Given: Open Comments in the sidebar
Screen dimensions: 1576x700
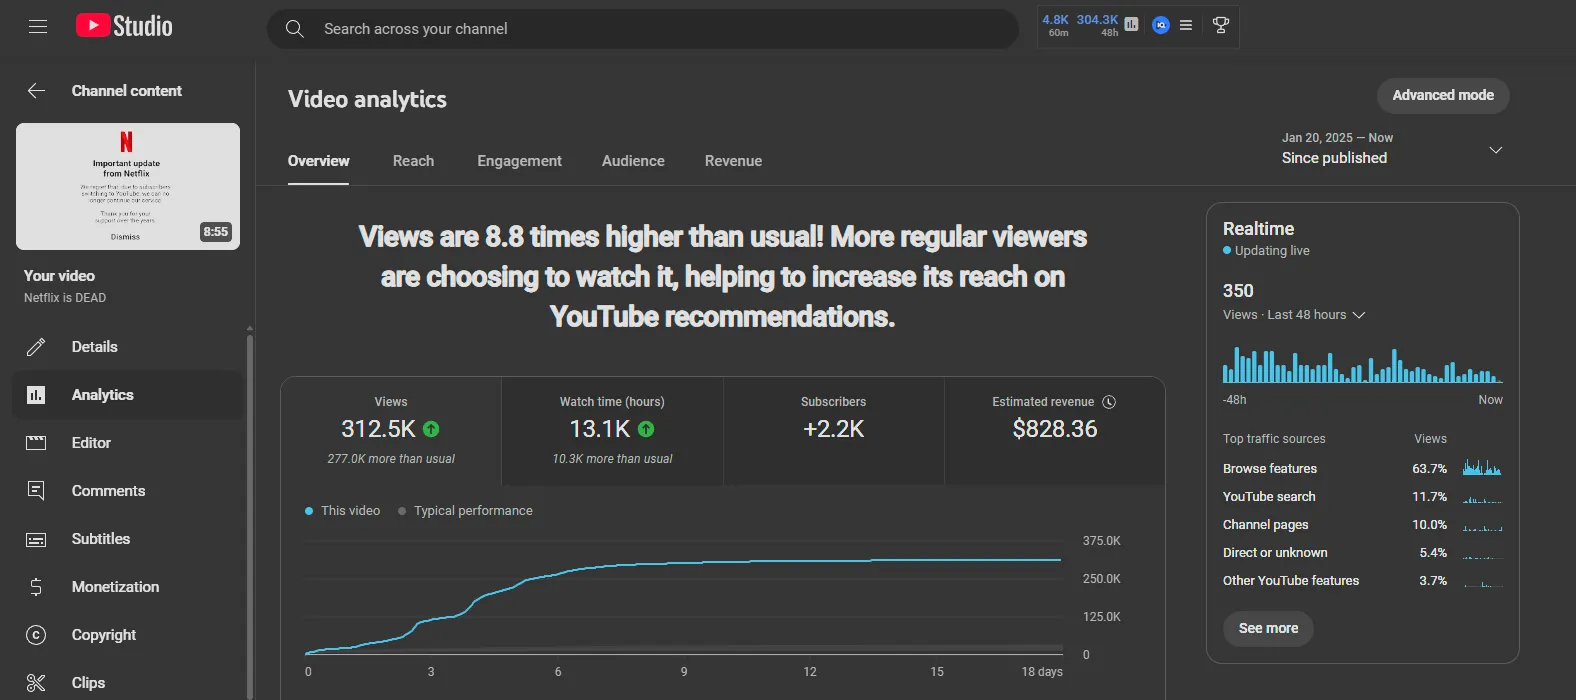Looking at the screenshot, I should click(128, 491).
